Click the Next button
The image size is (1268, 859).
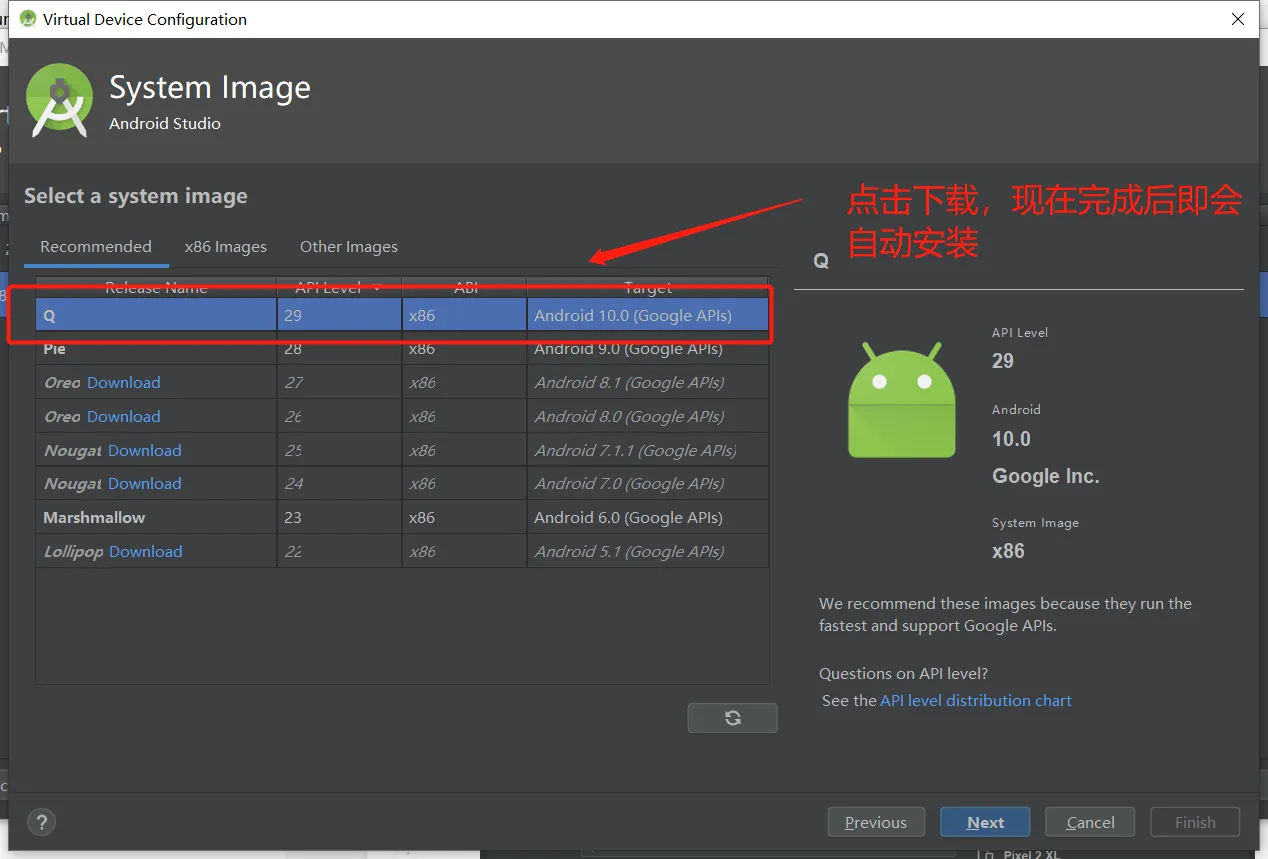click(985, 822)
